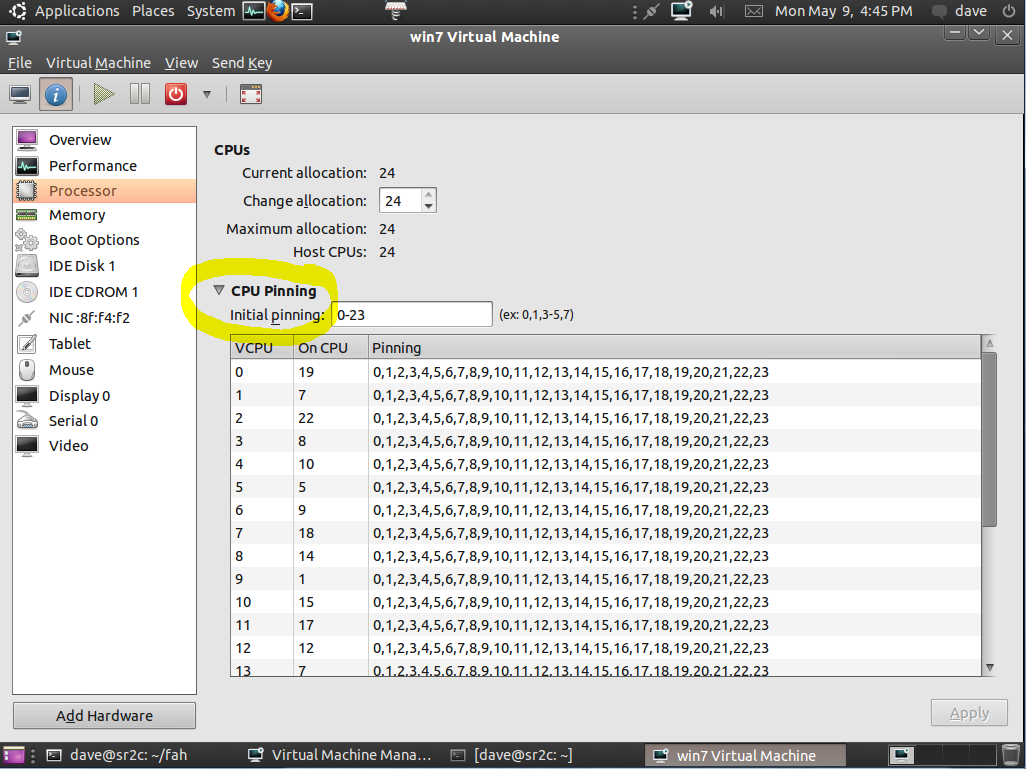
Task: Select Display 0 device
Action: 104,395
